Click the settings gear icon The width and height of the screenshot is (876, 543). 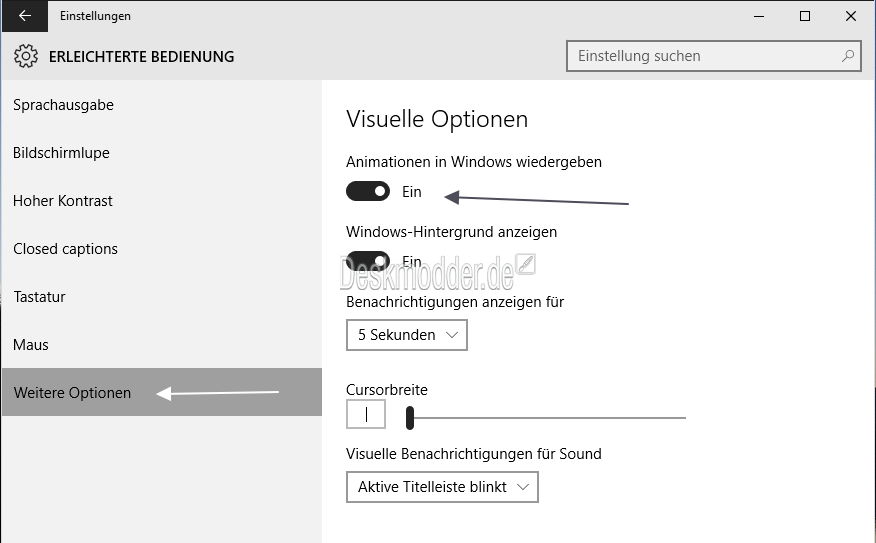(26, 56)
